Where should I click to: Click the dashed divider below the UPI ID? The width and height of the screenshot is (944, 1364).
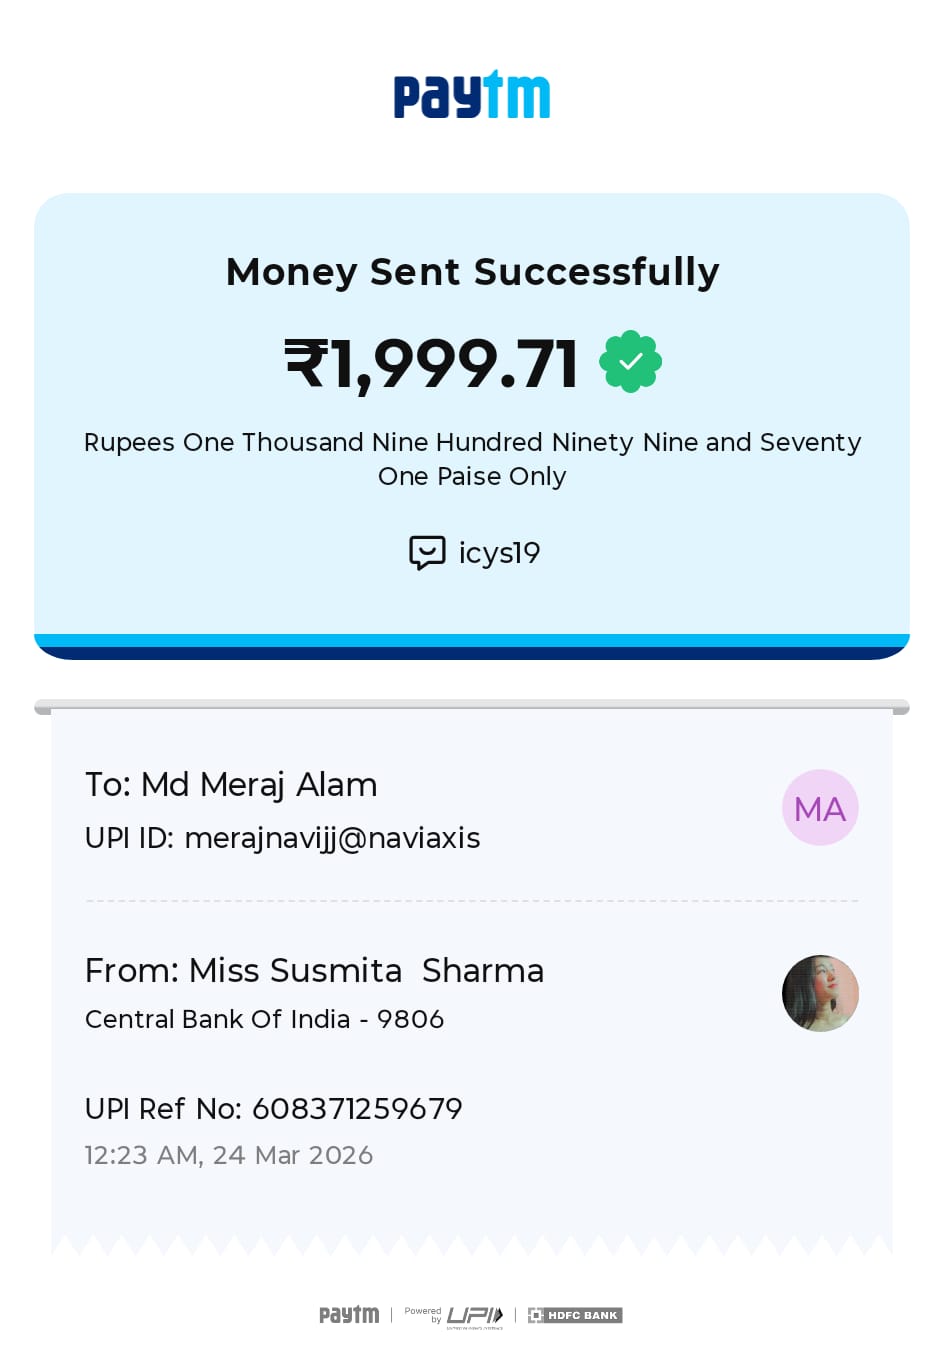coord(472,901)
